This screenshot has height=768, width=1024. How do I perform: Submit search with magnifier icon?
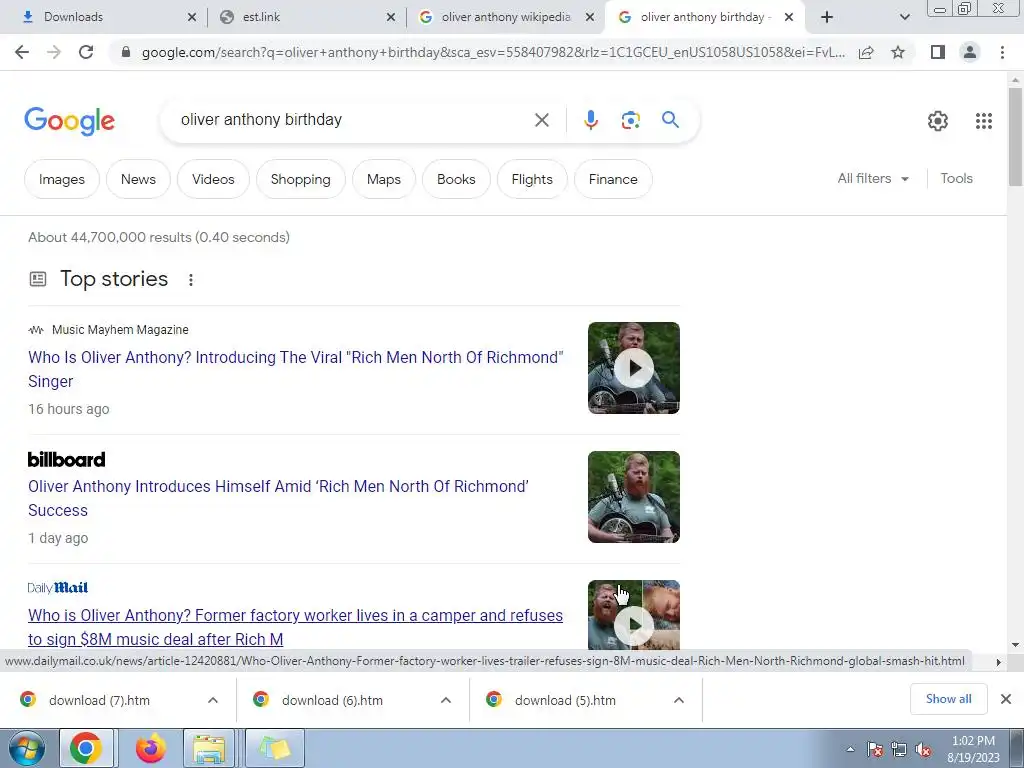[670, 120]
